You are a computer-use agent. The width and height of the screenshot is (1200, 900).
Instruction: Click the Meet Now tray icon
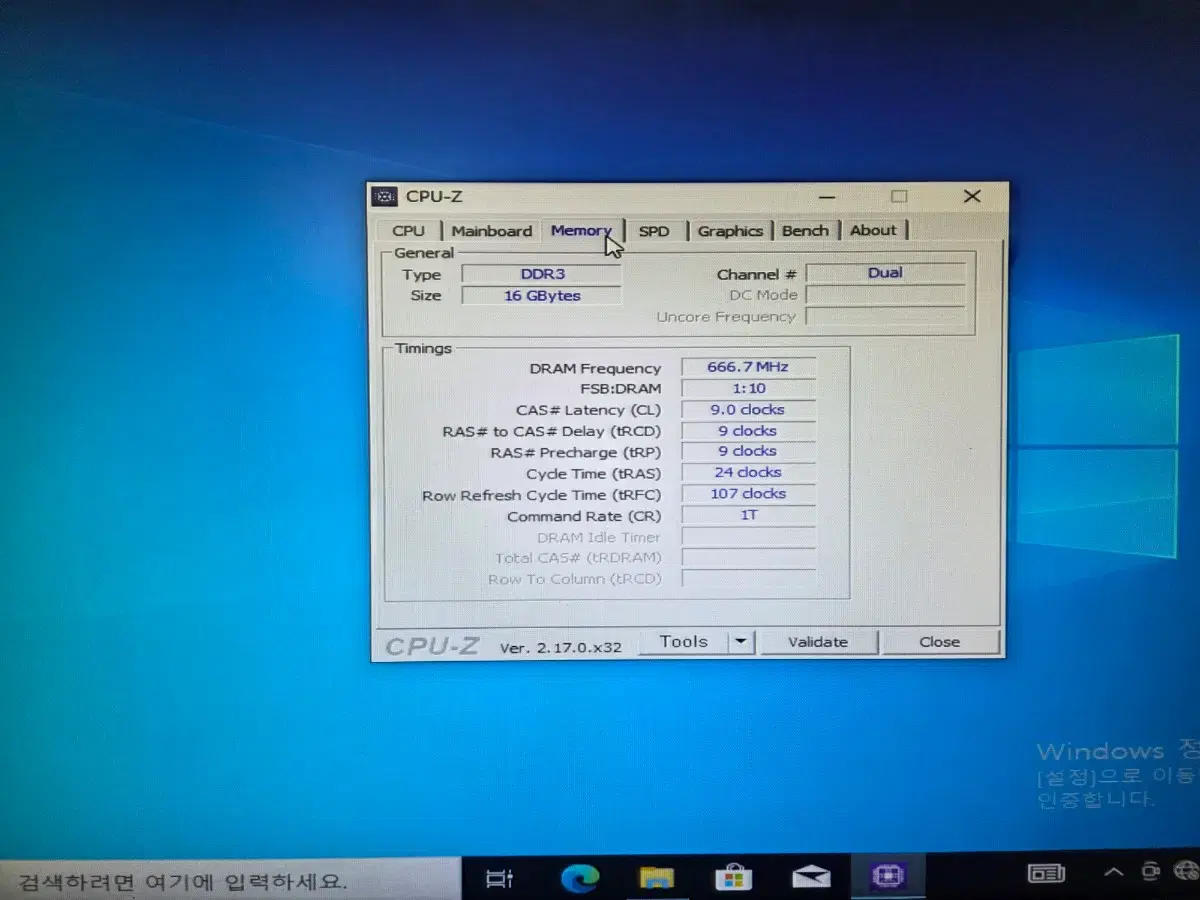click(x=1152, y=872)
